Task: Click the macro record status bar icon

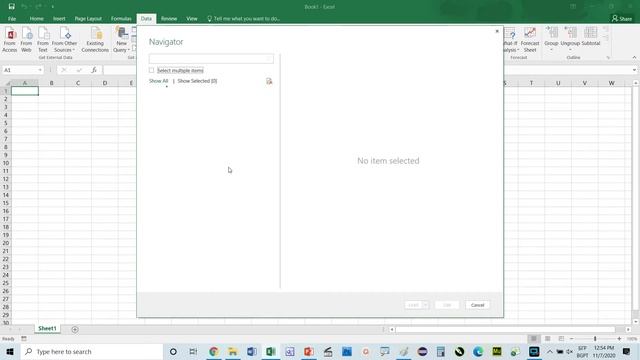Action: pyautogui.click(x=24, y=339)
